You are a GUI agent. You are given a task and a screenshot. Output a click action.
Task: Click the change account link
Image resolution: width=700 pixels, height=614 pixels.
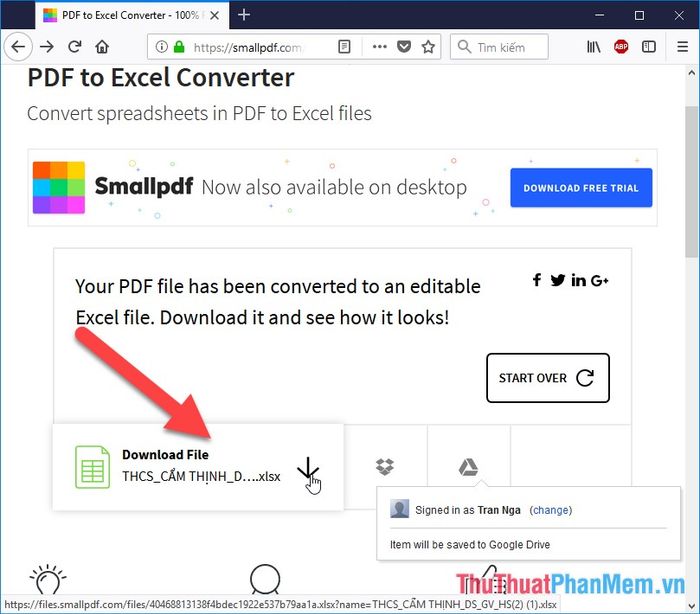pyautogui.click(x=550, y=510)
